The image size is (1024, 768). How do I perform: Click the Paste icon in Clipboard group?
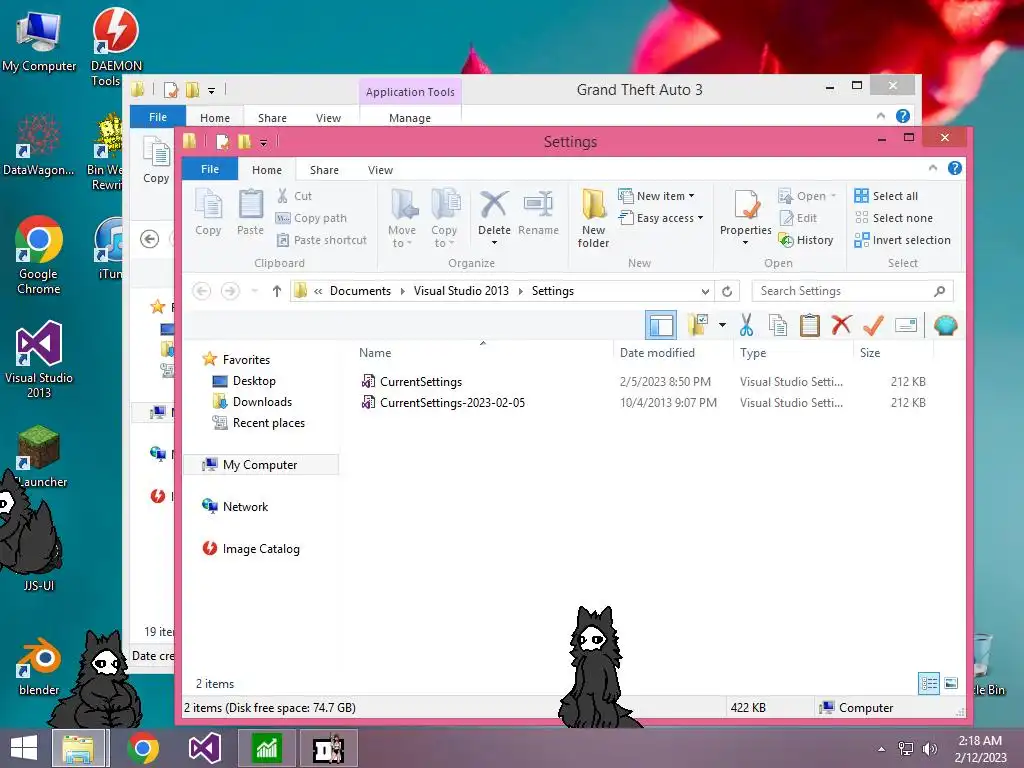pyautogui.click(x=250, y=212)
